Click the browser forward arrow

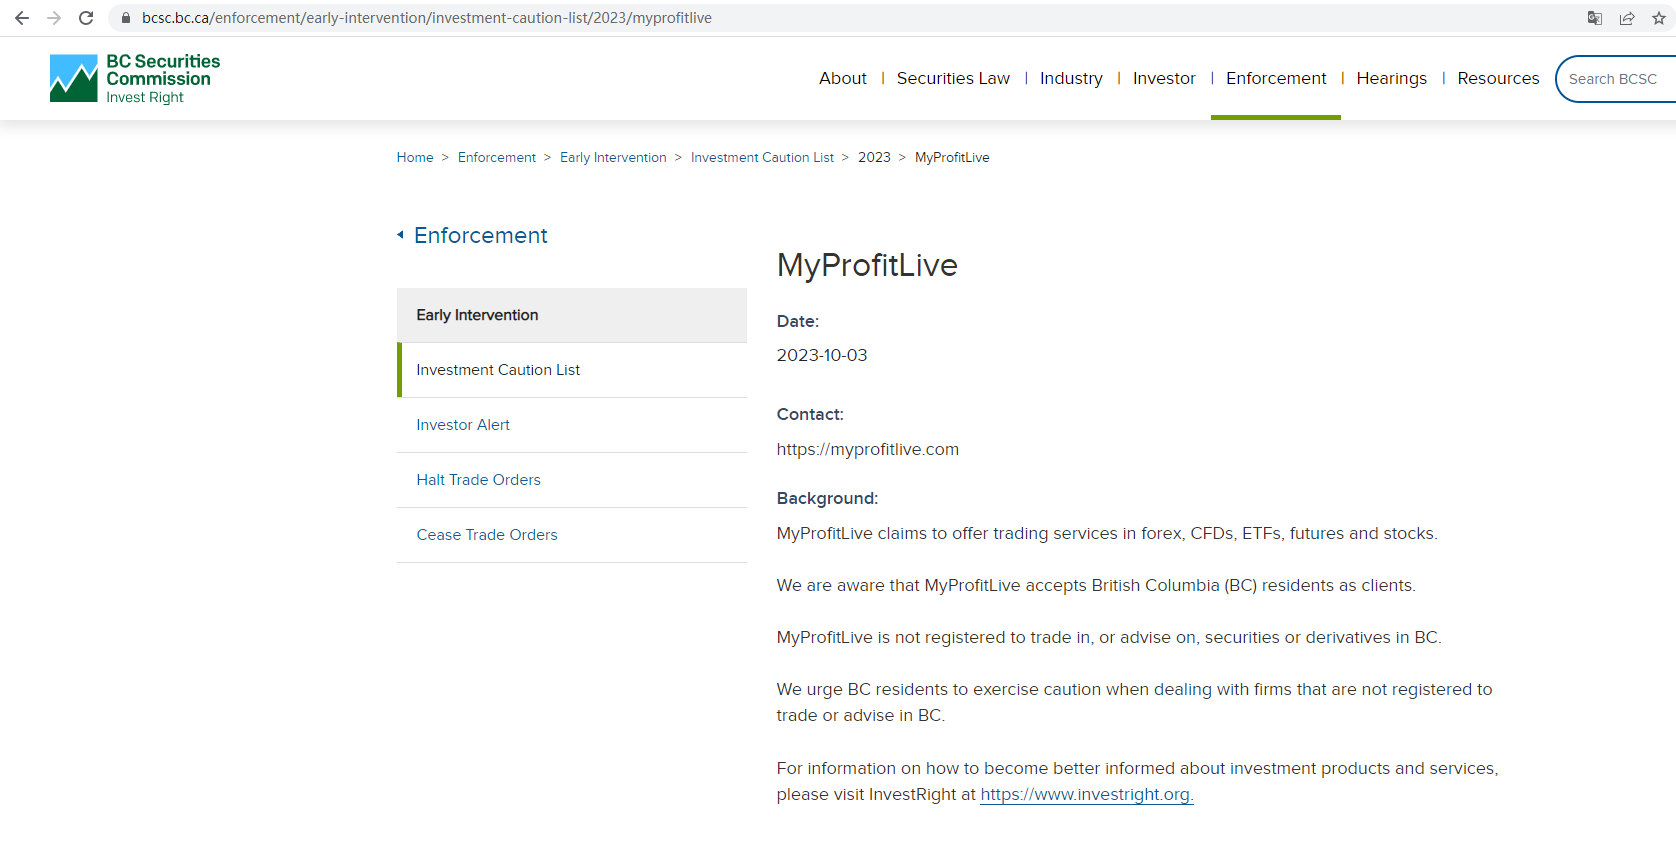(54, 18)
